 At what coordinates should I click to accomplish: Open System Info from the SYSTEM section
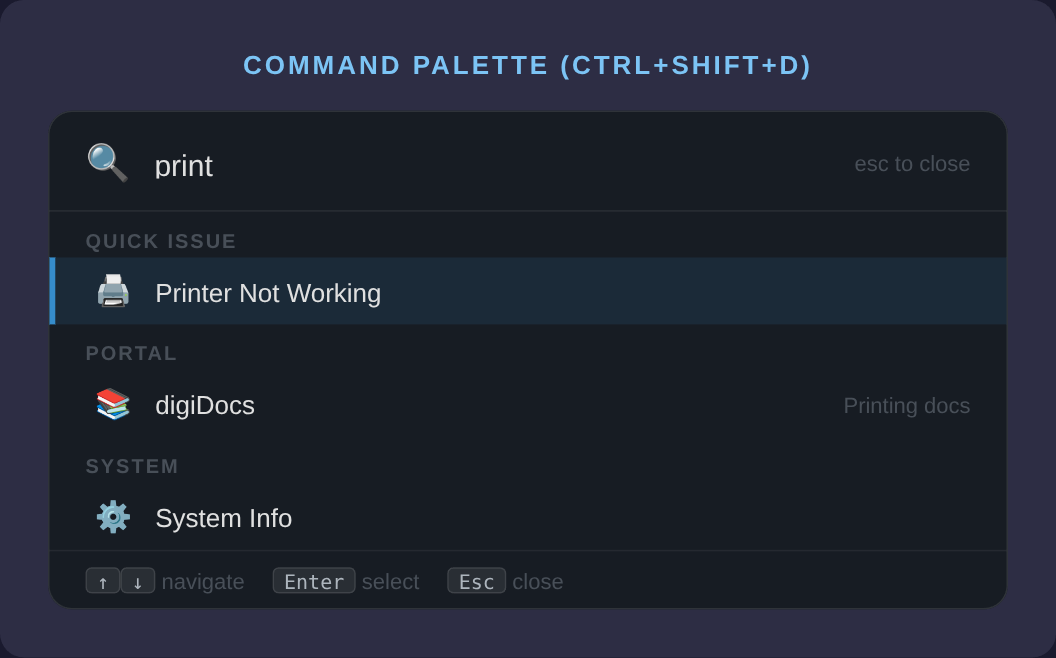click(x=223, y=518)
